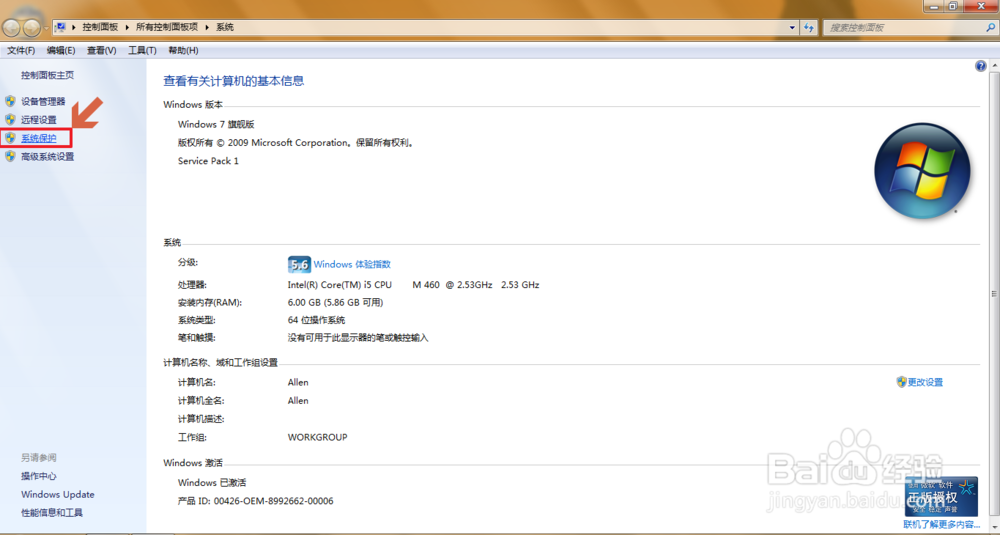
Task: Open the 查看(V) menu
Action: [x=101, y=50]
